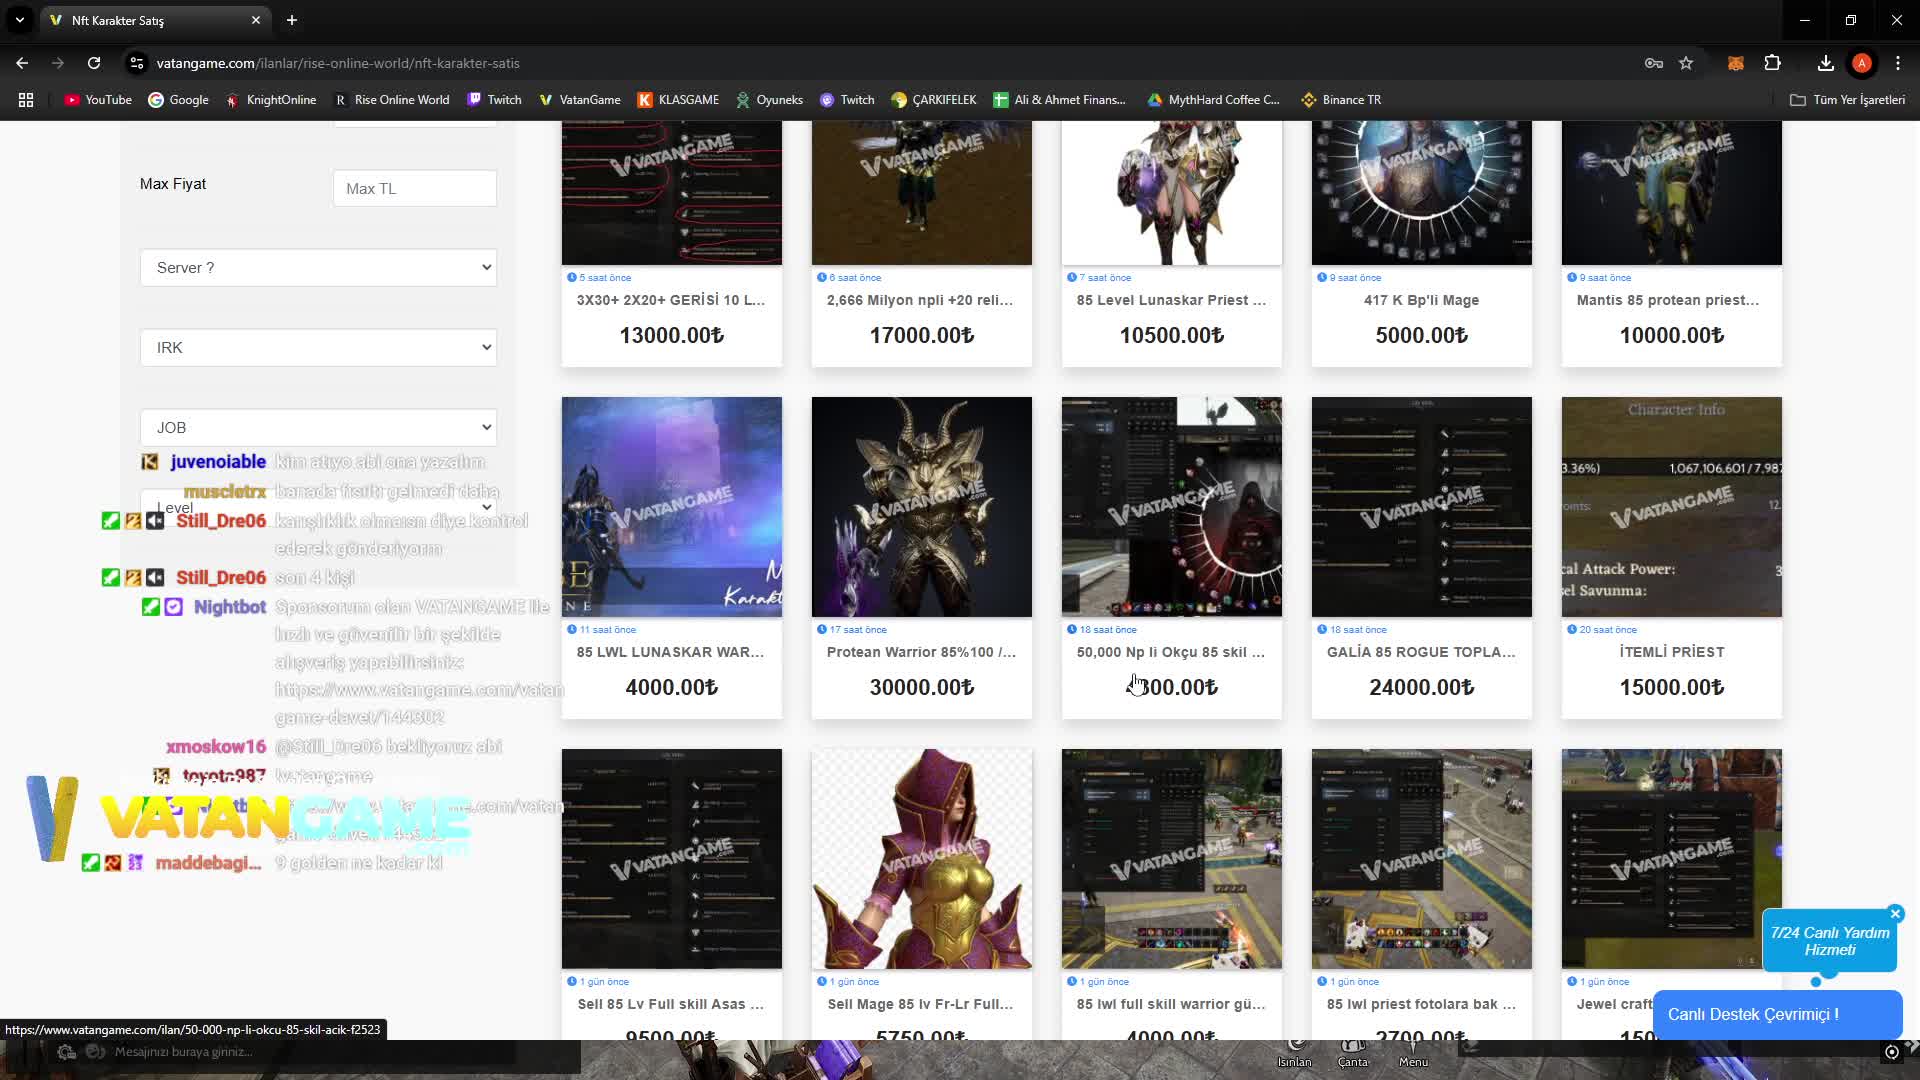Viewport: 1920px width, 1080px height.
Task: Expand the IRK dropdown
Action: [x=319, y=348]
